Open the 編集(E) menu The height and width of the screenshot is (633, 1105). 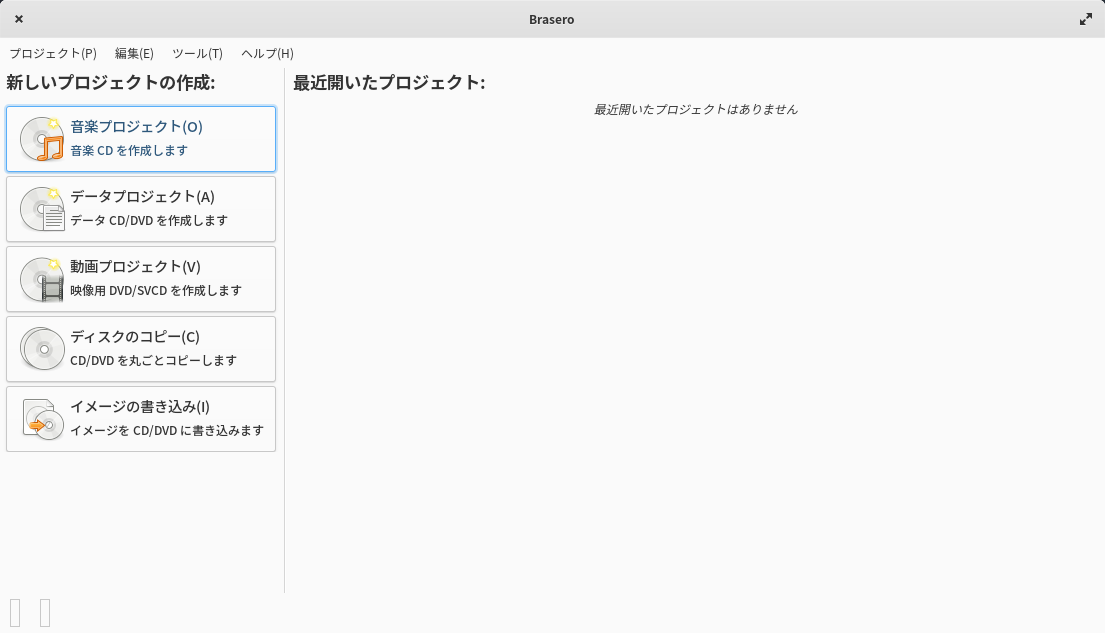pos(134,54)
